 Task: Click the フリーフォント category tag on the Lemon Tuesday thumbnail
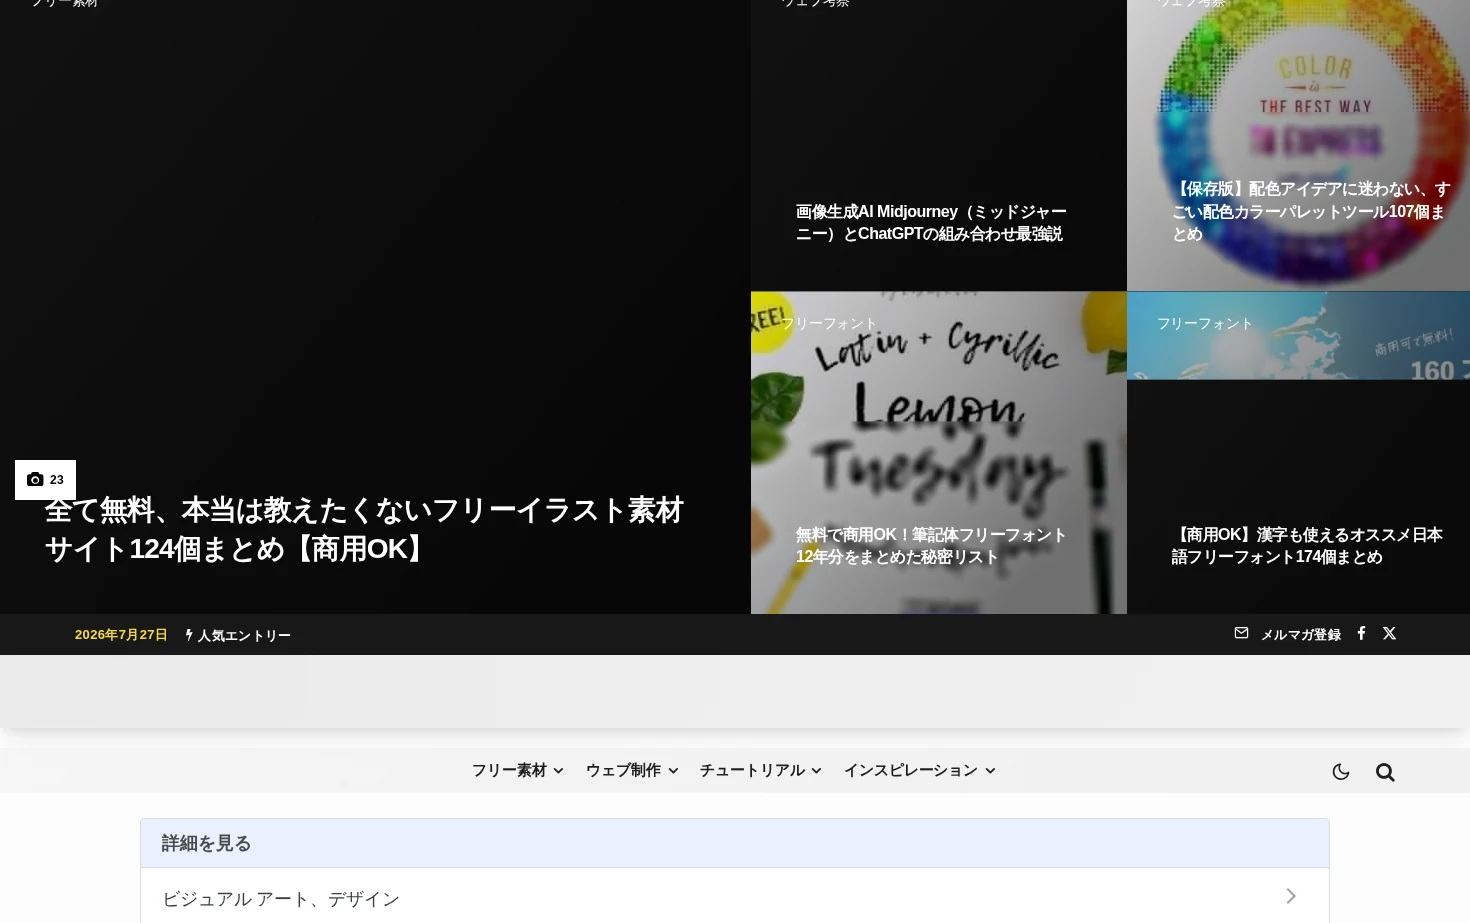tap(828, 323)
